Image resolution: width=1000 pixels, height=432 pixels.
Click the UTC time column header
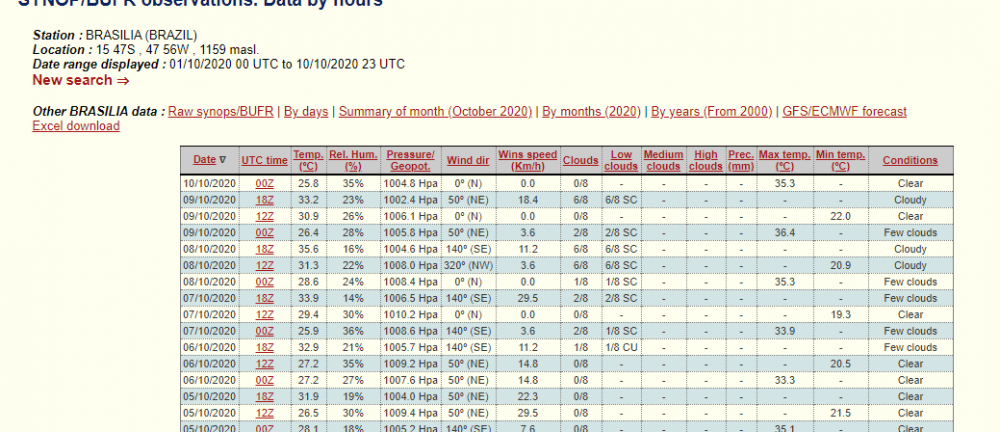265,160
